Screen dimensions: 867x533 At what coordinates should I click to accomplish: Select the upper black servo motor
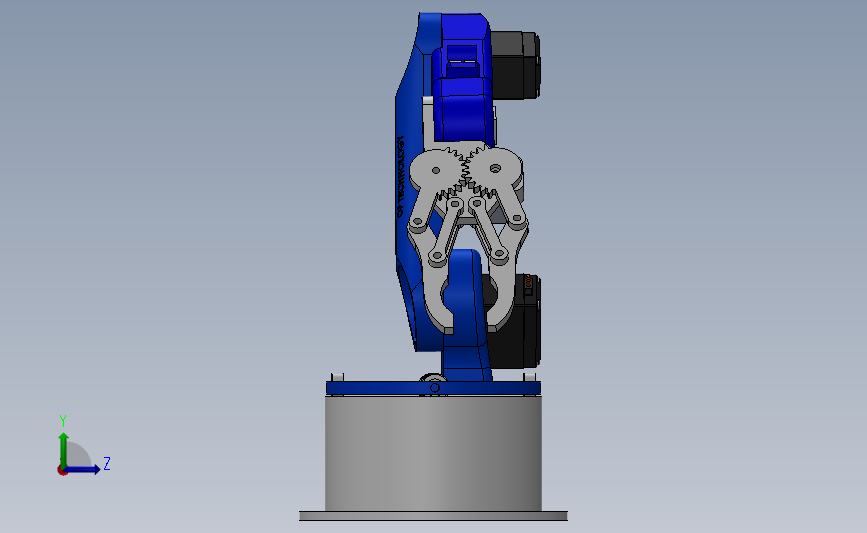pos(515,65)
